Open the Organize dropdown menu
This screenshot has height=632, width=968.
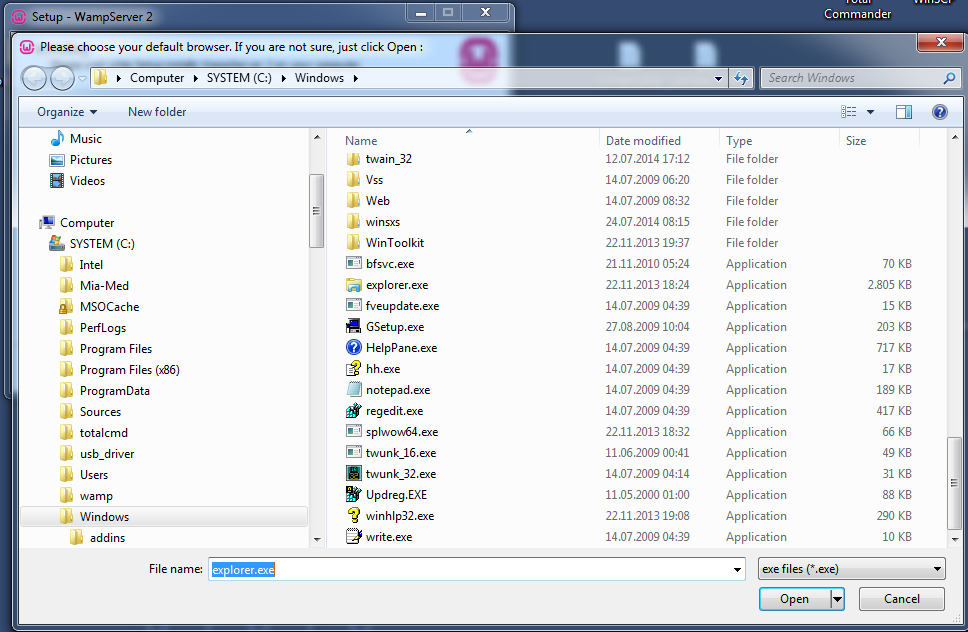tap(67, 112)
